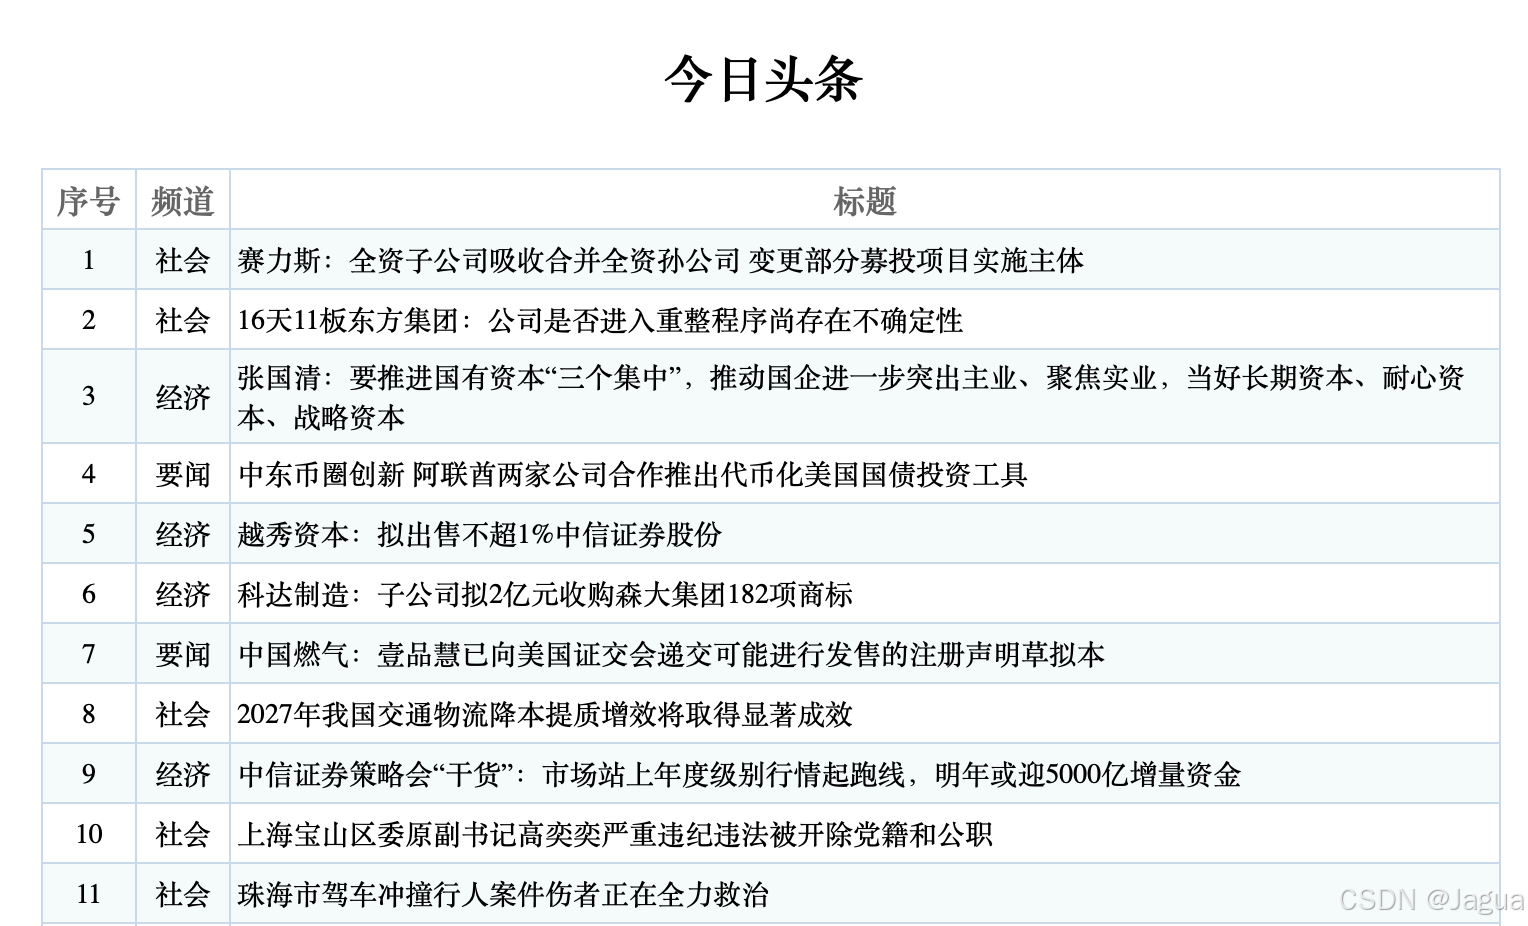Select the 珠海市驾车冲撞行人 headline
This screenshot has width=1528, height=926.
503,895
